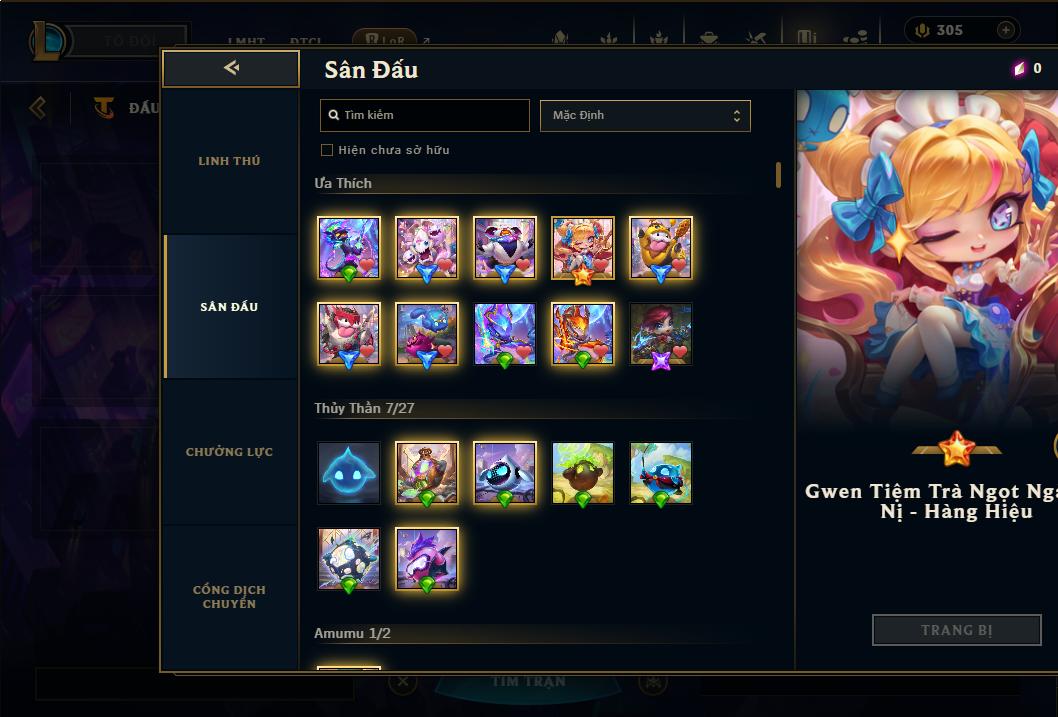Image resolution: width=1058 pixels, height=717 pixels.
Task: Switch to the Linh Thú tab
Action: tap(230, 161)
